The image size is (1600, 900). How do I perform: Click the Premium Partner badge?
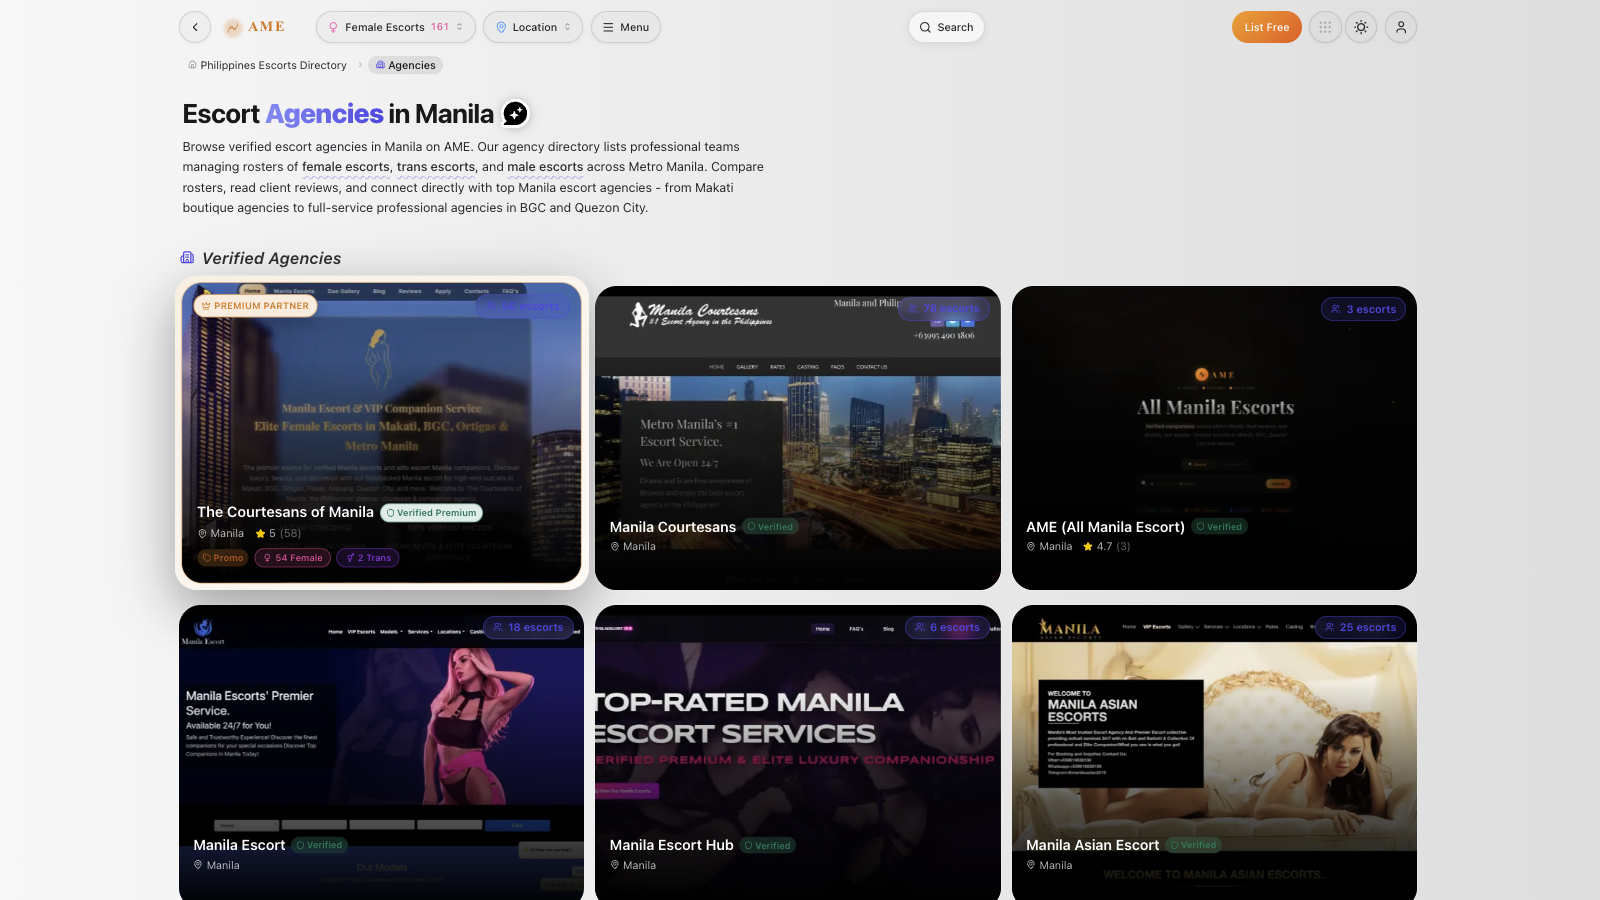tap(256, 306)
